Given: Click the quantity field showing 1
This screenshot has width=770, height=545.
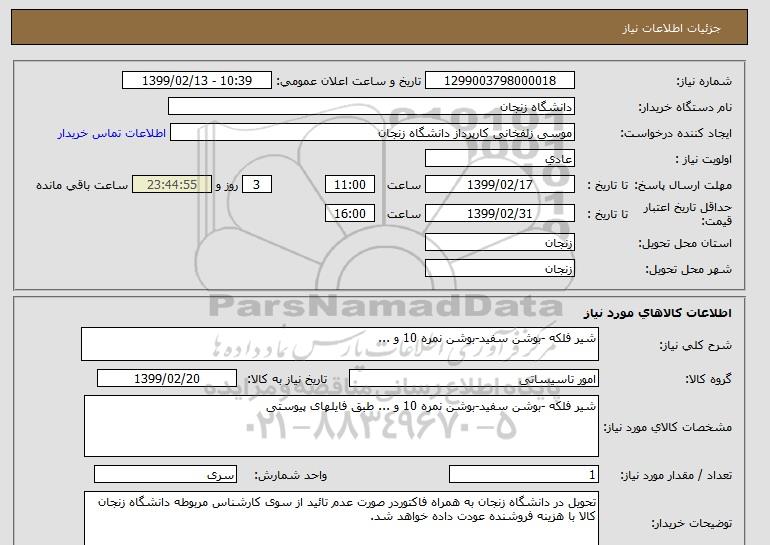Looking at the screenshot, I should (523, 474).
